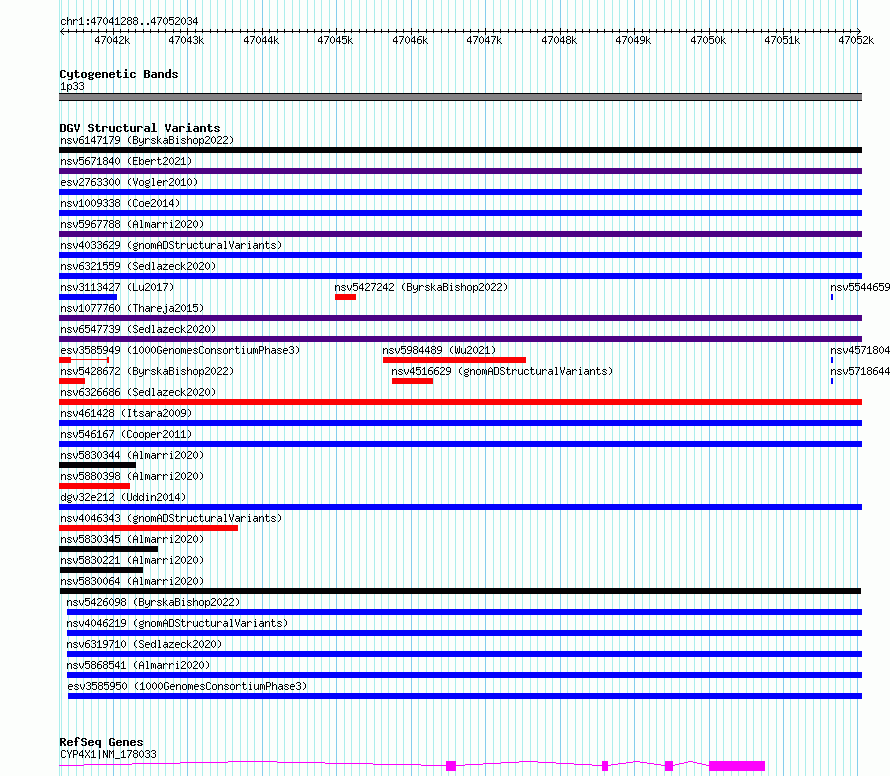Open nsv5880398 (Almarri2020) label

tap(132, 476)
